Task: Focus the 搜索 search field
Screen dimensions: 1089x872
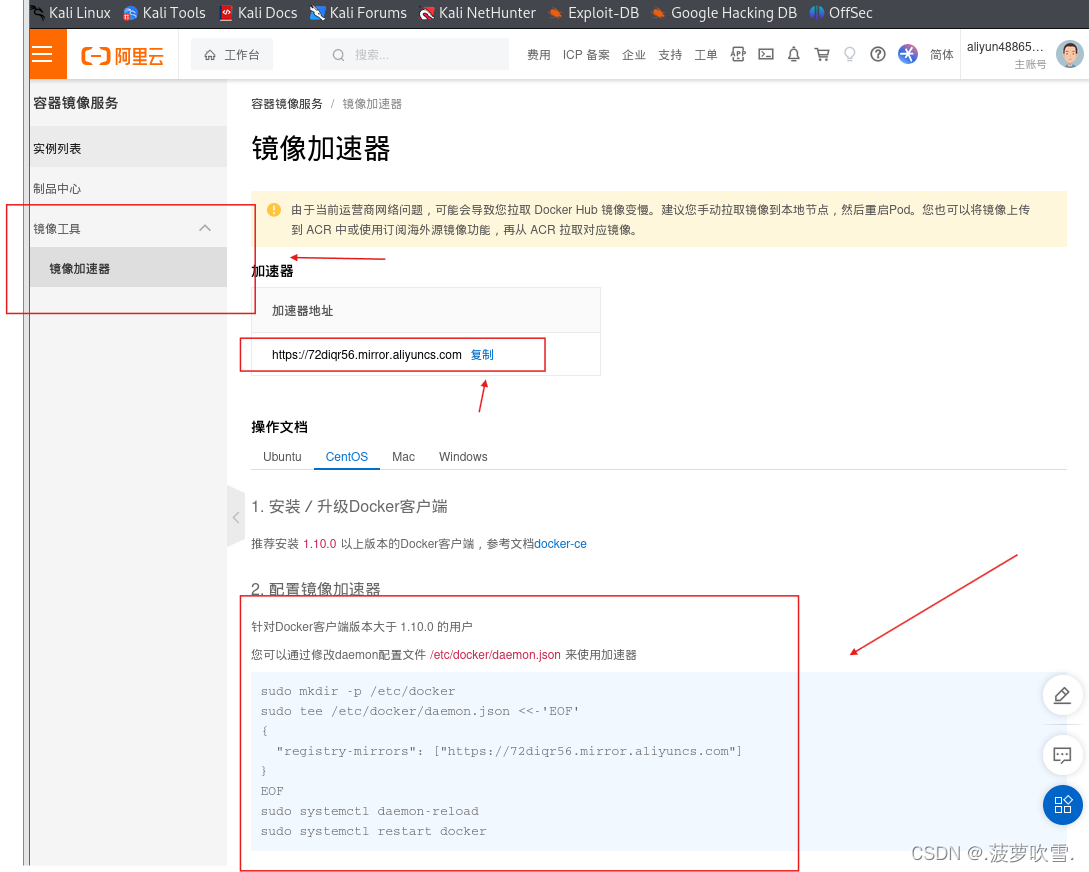Action: [x=414, y=55]
